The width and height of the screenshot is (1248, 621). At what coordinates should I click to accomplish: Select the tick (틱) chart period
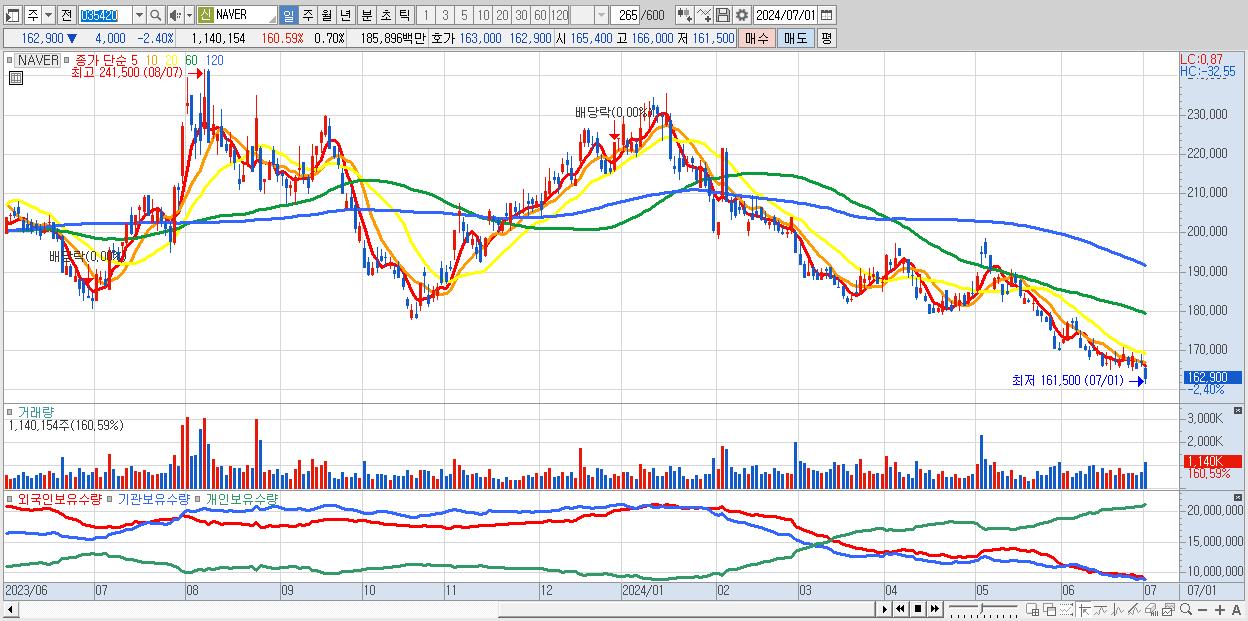point(404,15)
